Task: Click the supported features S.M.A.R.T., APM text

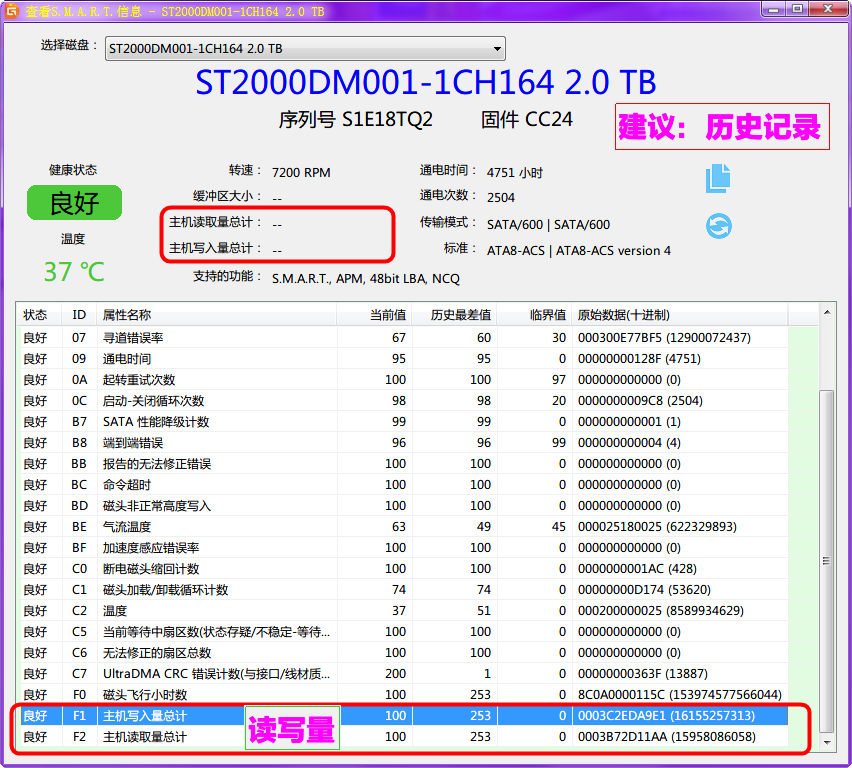Action: point(366,279)
